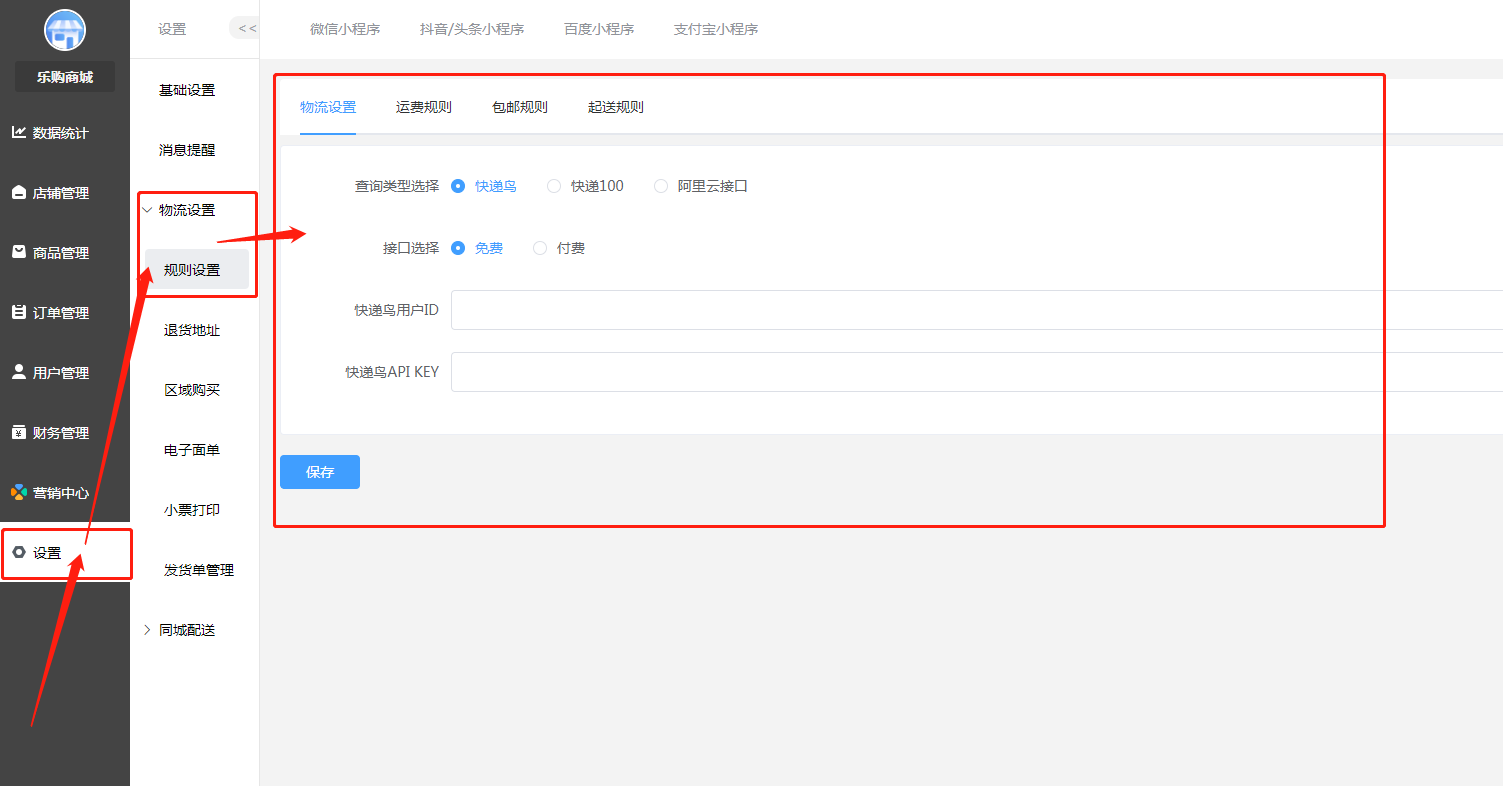Click the 订单管理 clipboard icon
The height and width of the screenshot is (786, 1503).
[x=19, y=312]
